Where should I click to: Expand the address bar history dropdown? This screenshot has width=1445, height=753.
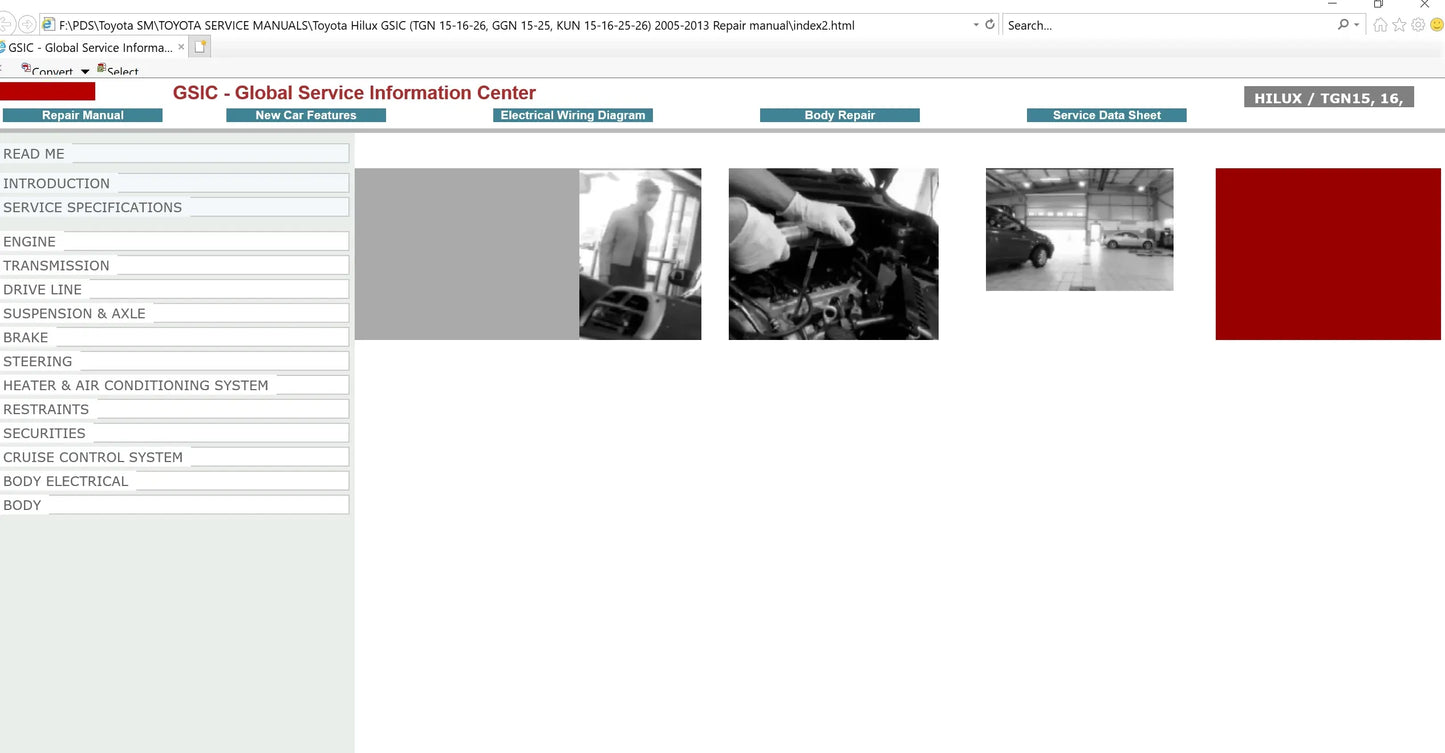(976, 25)
